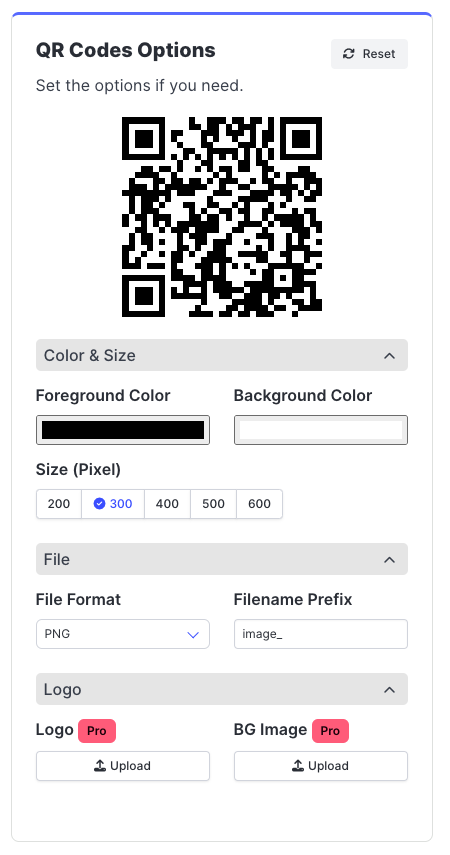450x855 pixels.
Task: Open the black Foreground Color swatch
Action: (x=123, y=430)
